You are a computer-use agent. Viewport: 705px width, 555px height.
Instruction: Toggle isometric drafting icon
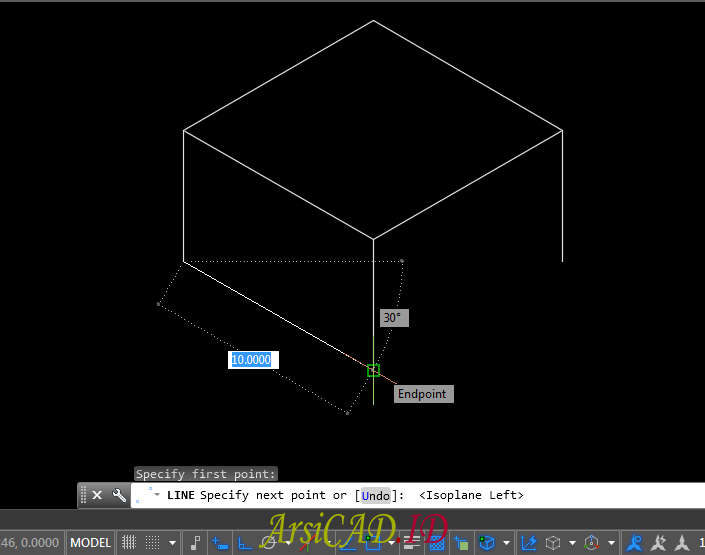(x=307, y=543)
